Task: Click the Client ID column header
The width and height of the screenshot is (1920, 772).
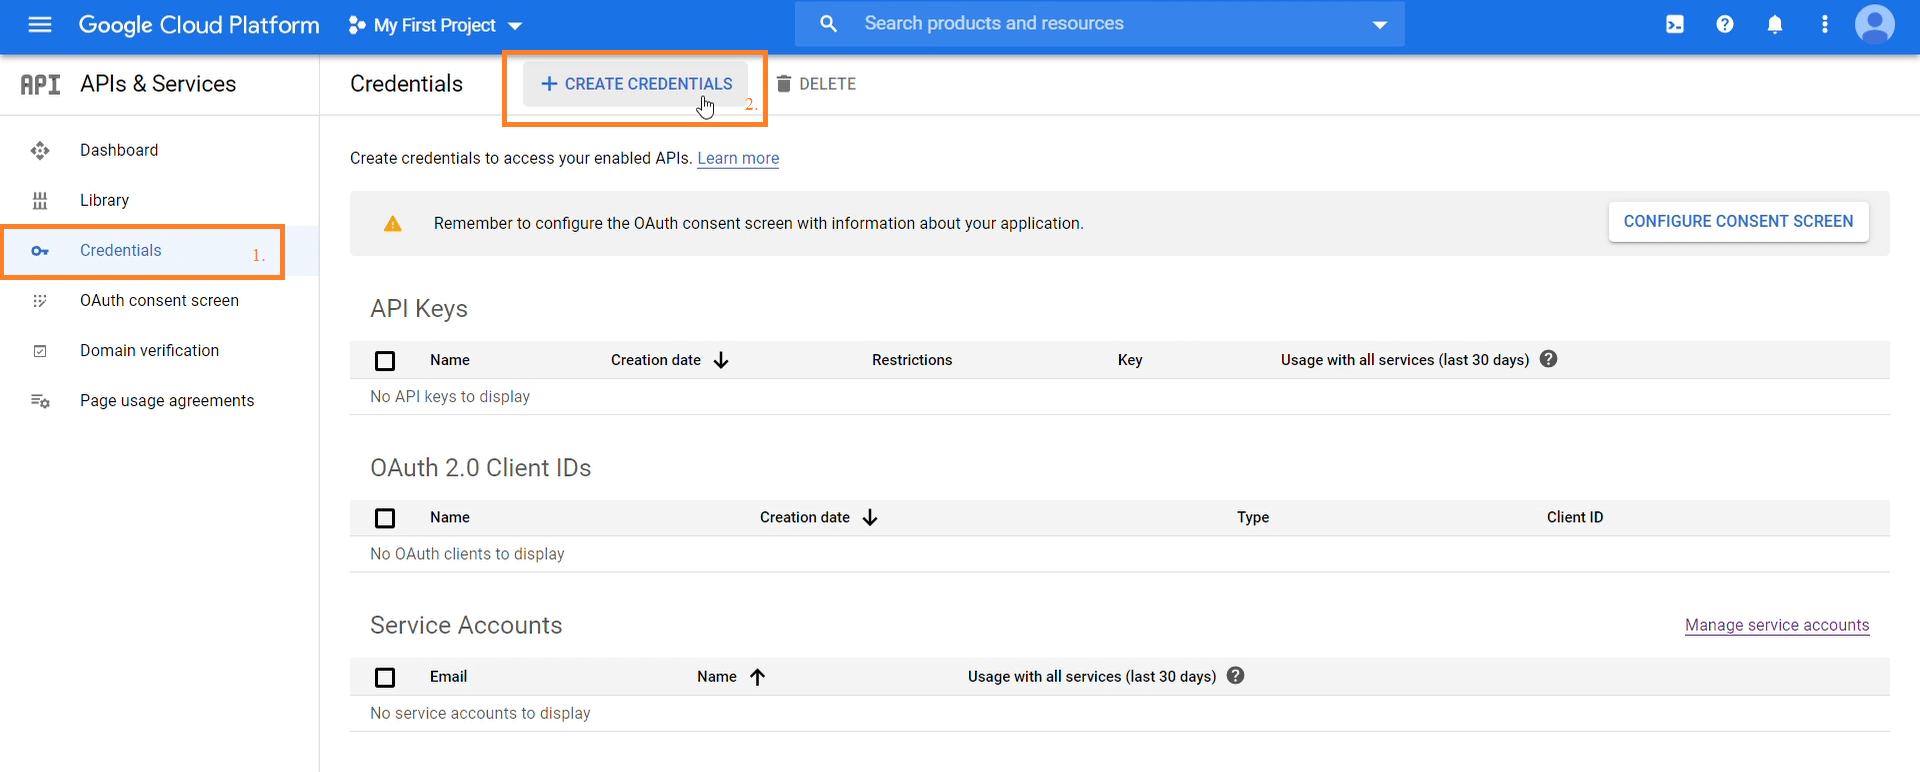Action: click(x=1575, y=517)
